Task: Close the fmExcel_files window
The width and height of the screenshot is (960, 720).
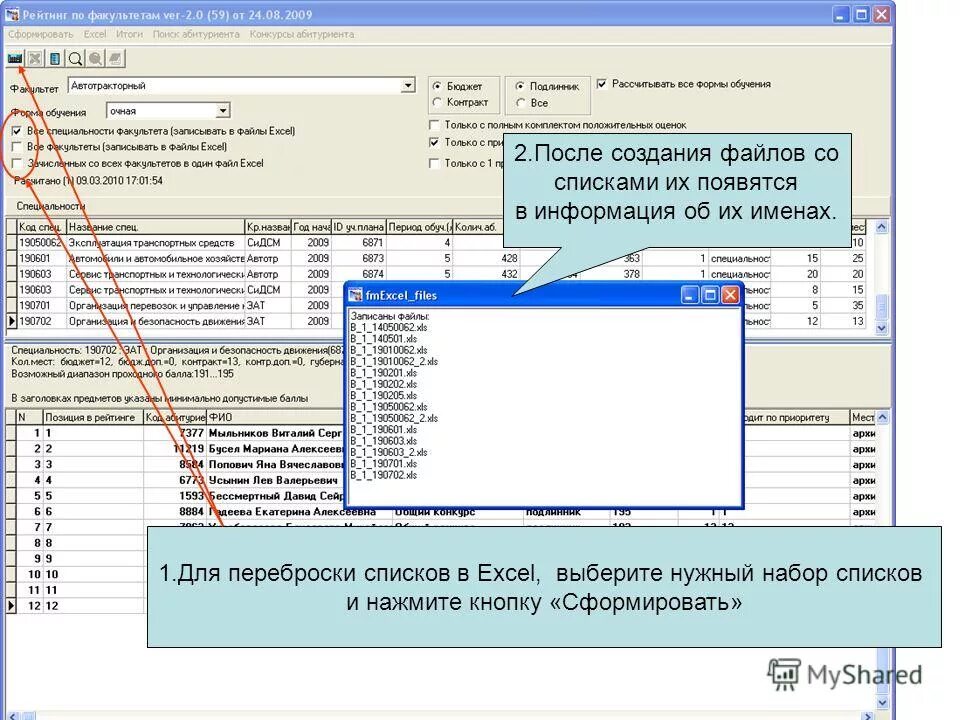Action: [730, 296]
